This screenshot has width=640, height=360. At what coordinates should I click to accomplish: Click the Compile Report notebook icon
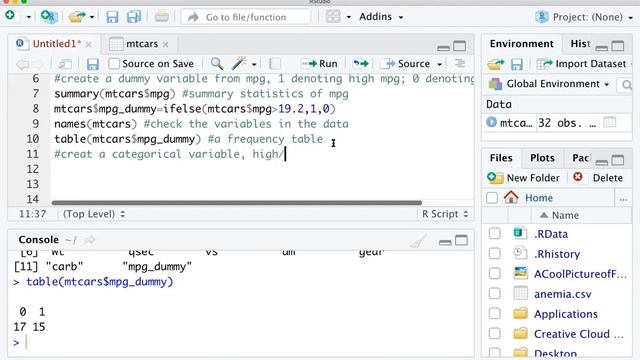click(x=275, y=64)
